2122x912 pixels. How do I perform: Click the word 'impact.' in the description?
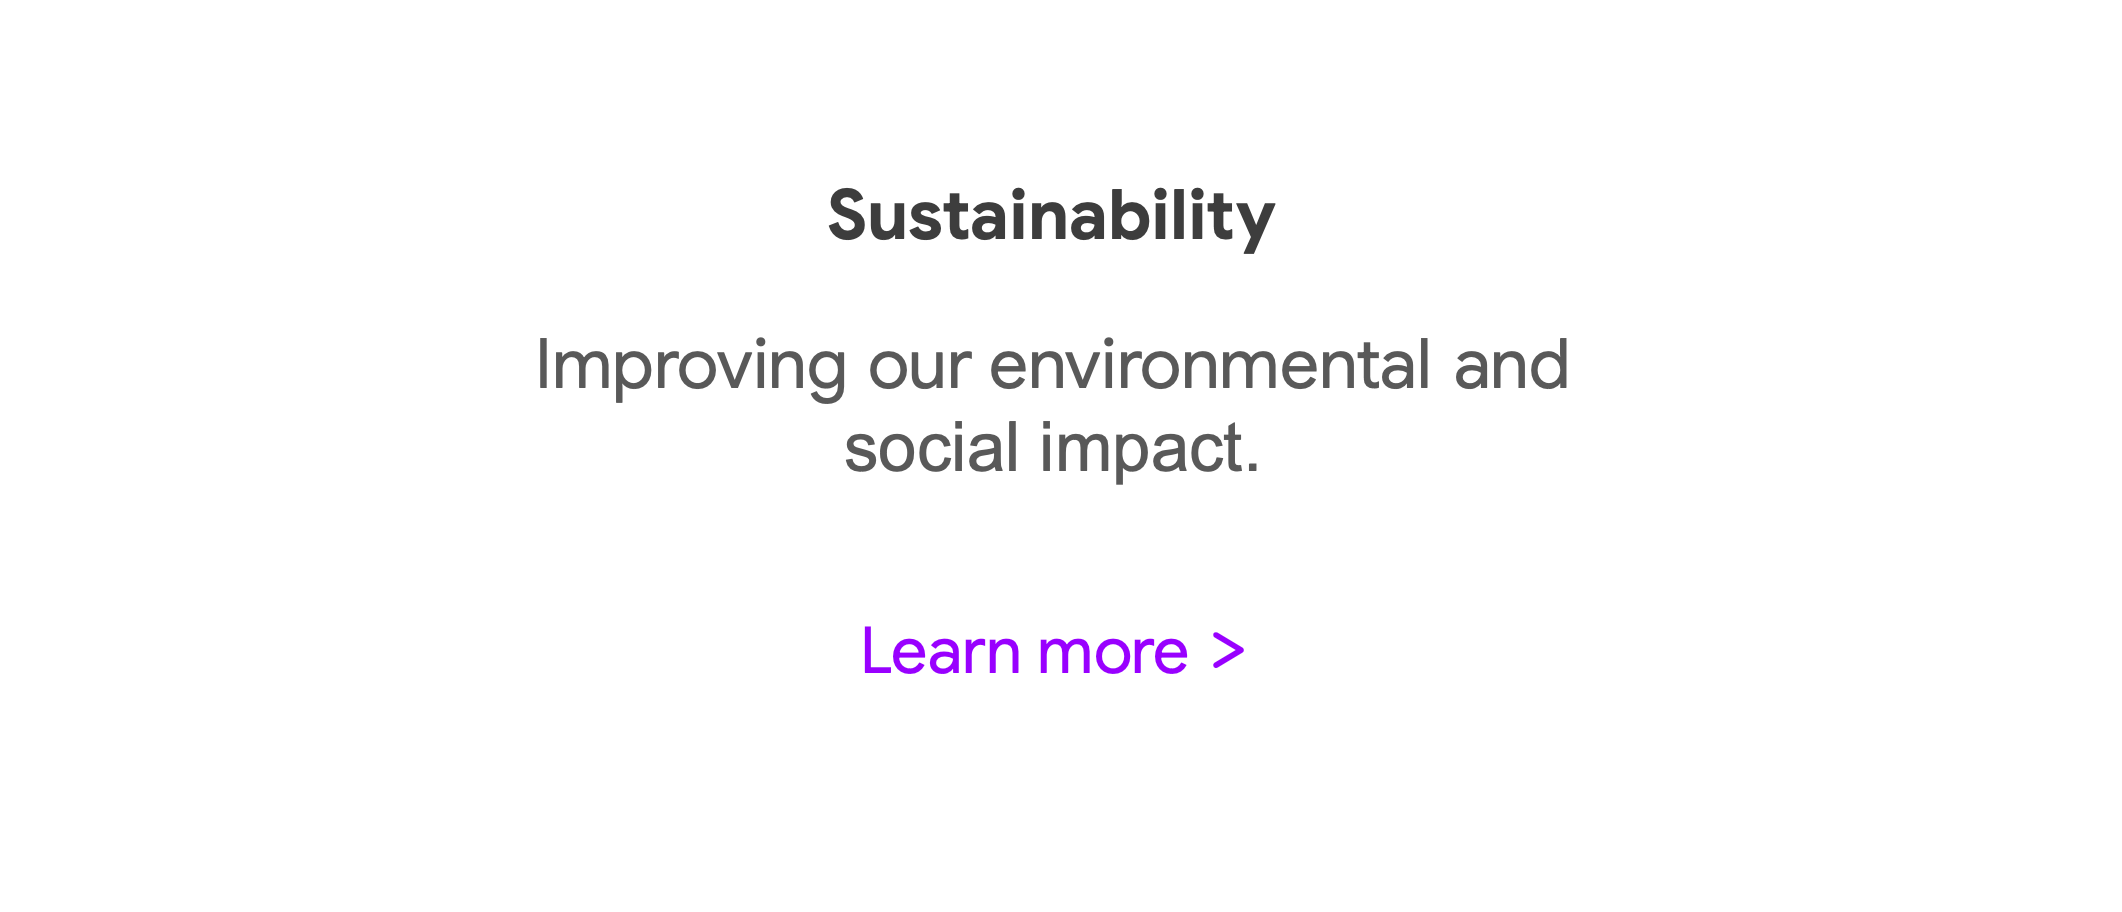1150,450
